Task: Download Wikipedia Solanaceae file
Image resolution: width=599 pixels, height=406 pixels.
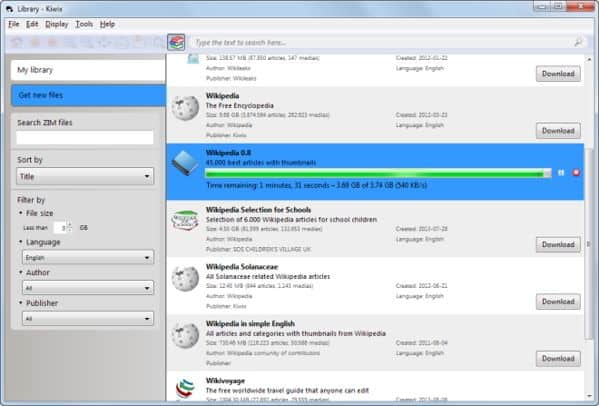Action: 558,302
